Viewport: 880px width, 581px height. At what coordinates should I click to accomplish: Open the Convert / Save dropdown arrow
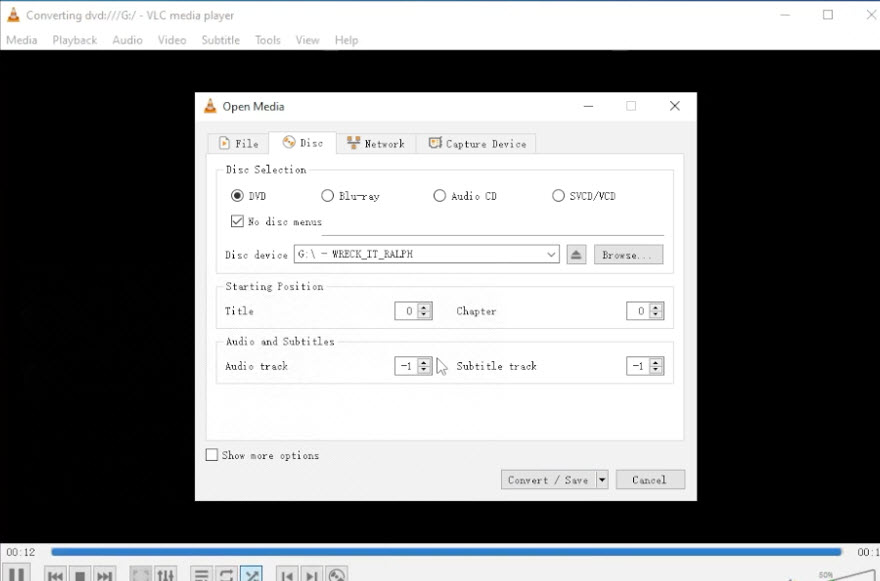point(602,479)
